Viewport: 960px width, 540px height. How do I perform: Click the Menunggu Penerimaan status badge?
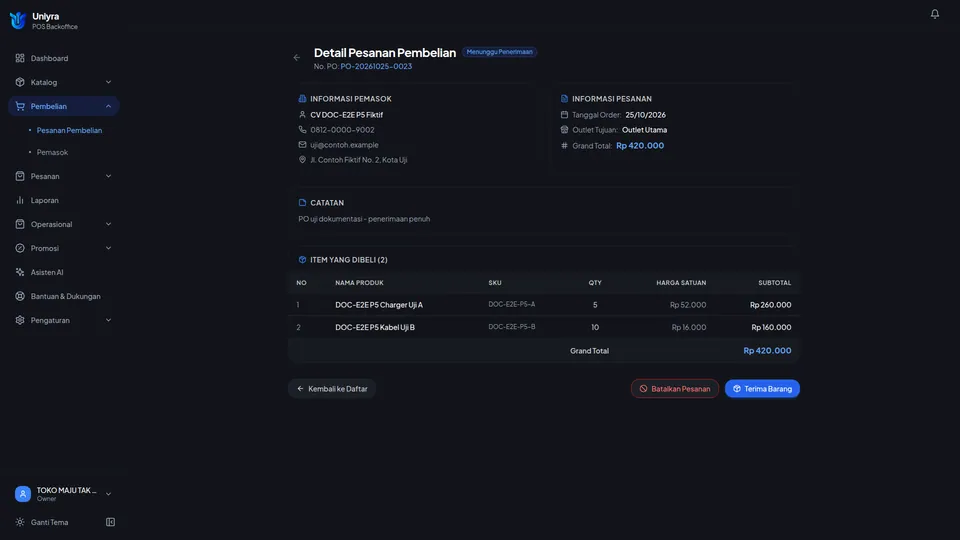tap(500, 52)
